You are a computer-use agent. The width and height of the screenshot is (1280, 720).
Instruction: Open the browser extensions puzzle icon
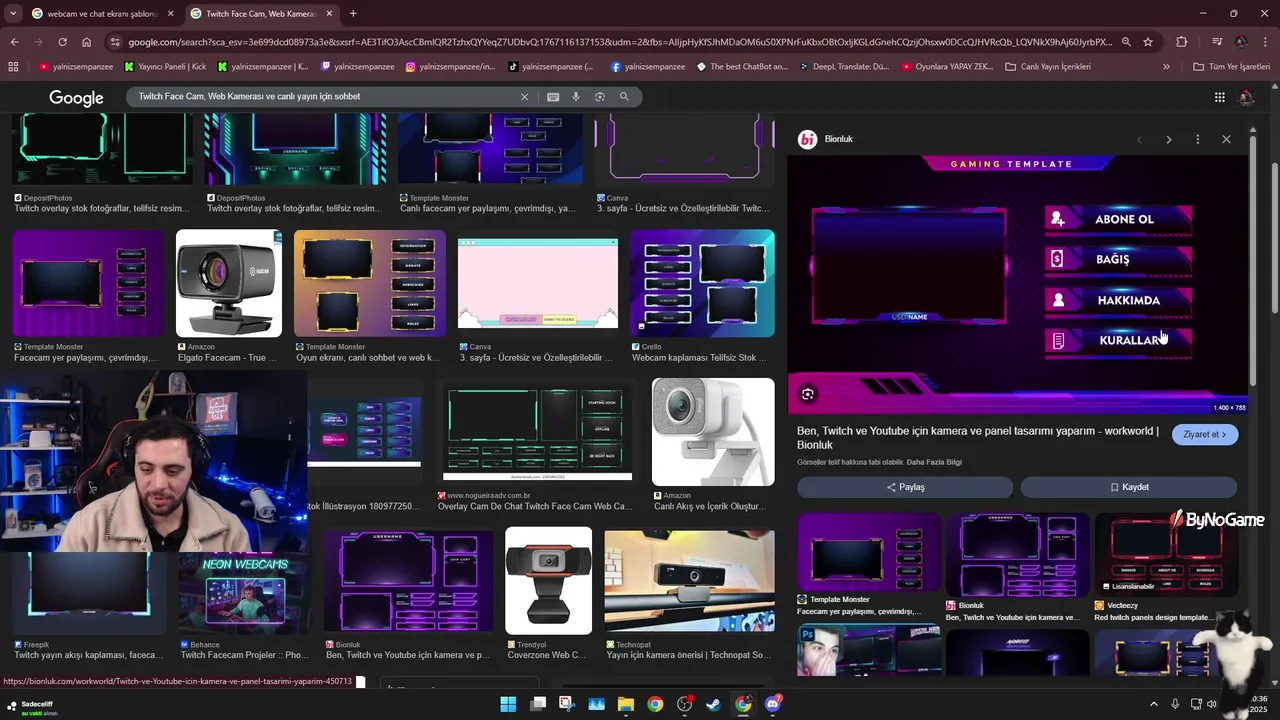(1181, 42)
